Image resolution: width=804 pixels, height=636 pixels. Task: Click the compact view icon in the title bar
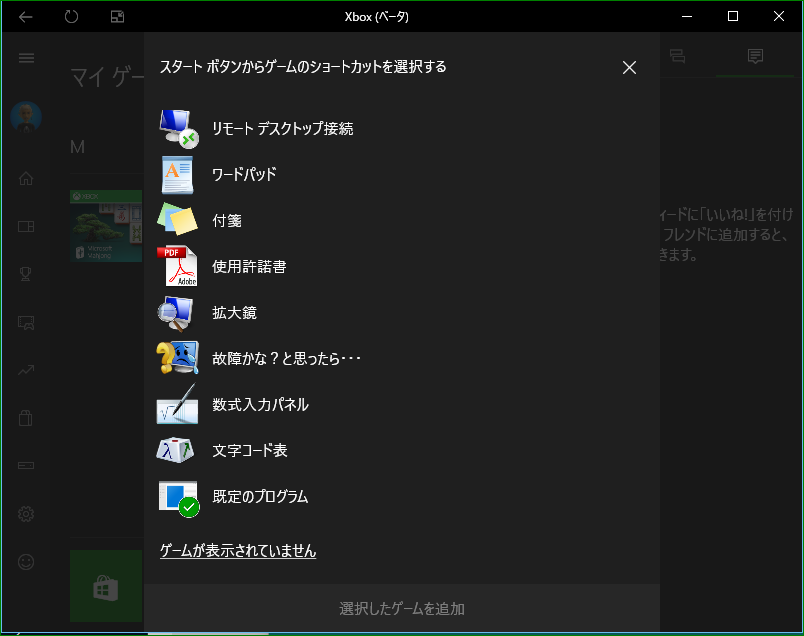pyautogui.click(x=117, y=17)
